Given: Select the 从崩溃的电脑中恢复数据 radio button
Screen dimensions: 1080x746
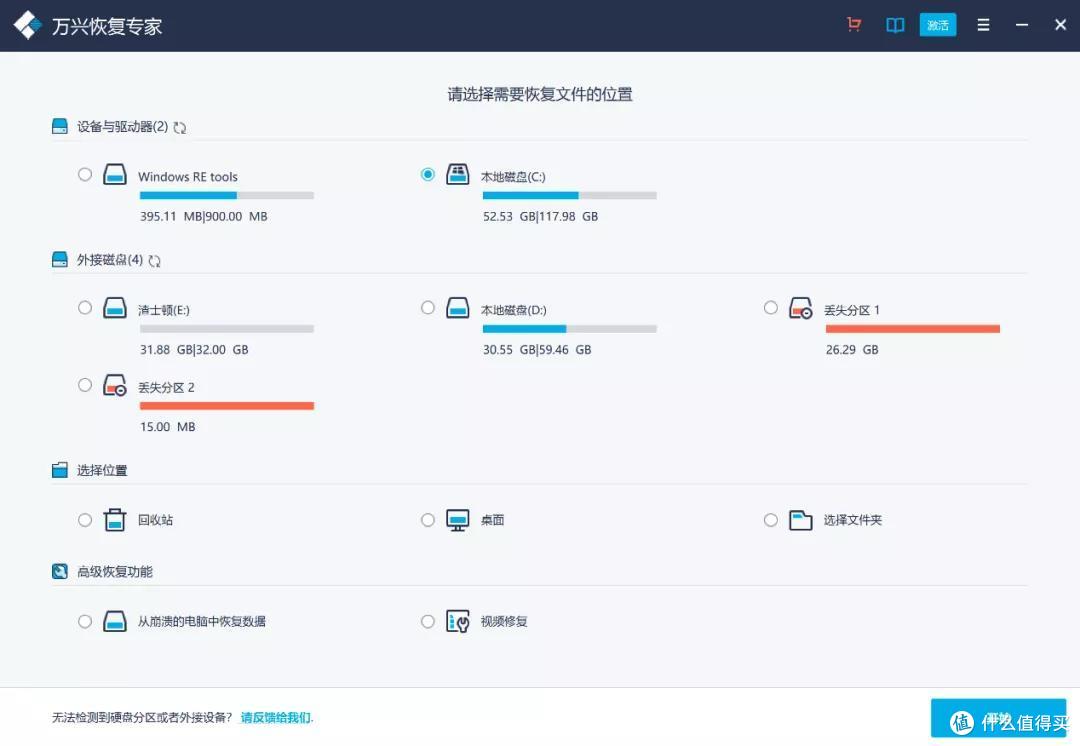Looking at the screenshot, I should [85, 621].
